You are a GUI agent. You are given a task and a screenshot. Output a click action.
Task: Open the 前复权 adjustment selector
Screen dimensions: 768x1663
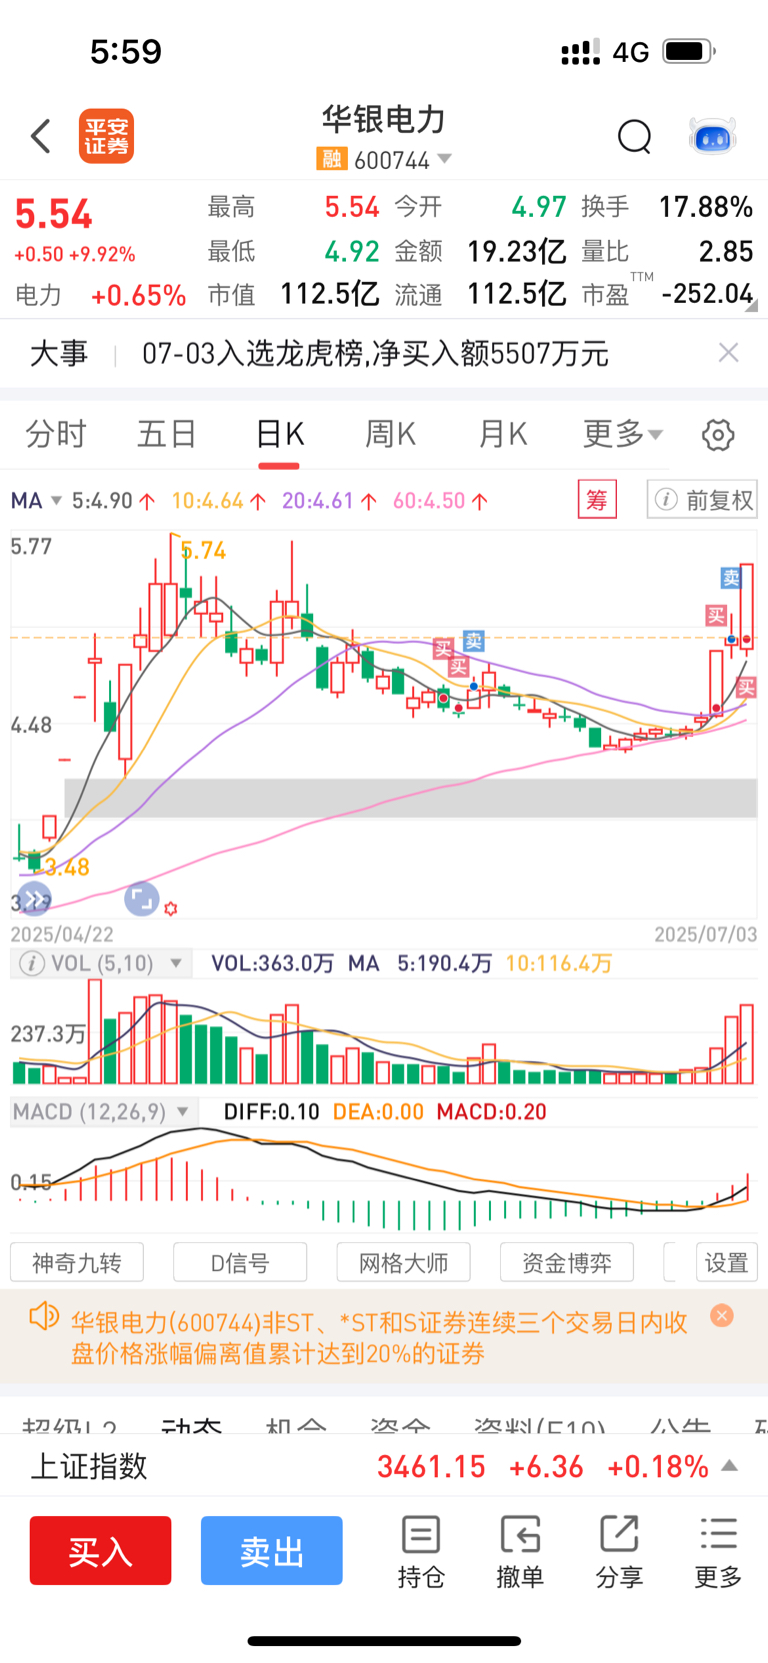pos(702,499)
